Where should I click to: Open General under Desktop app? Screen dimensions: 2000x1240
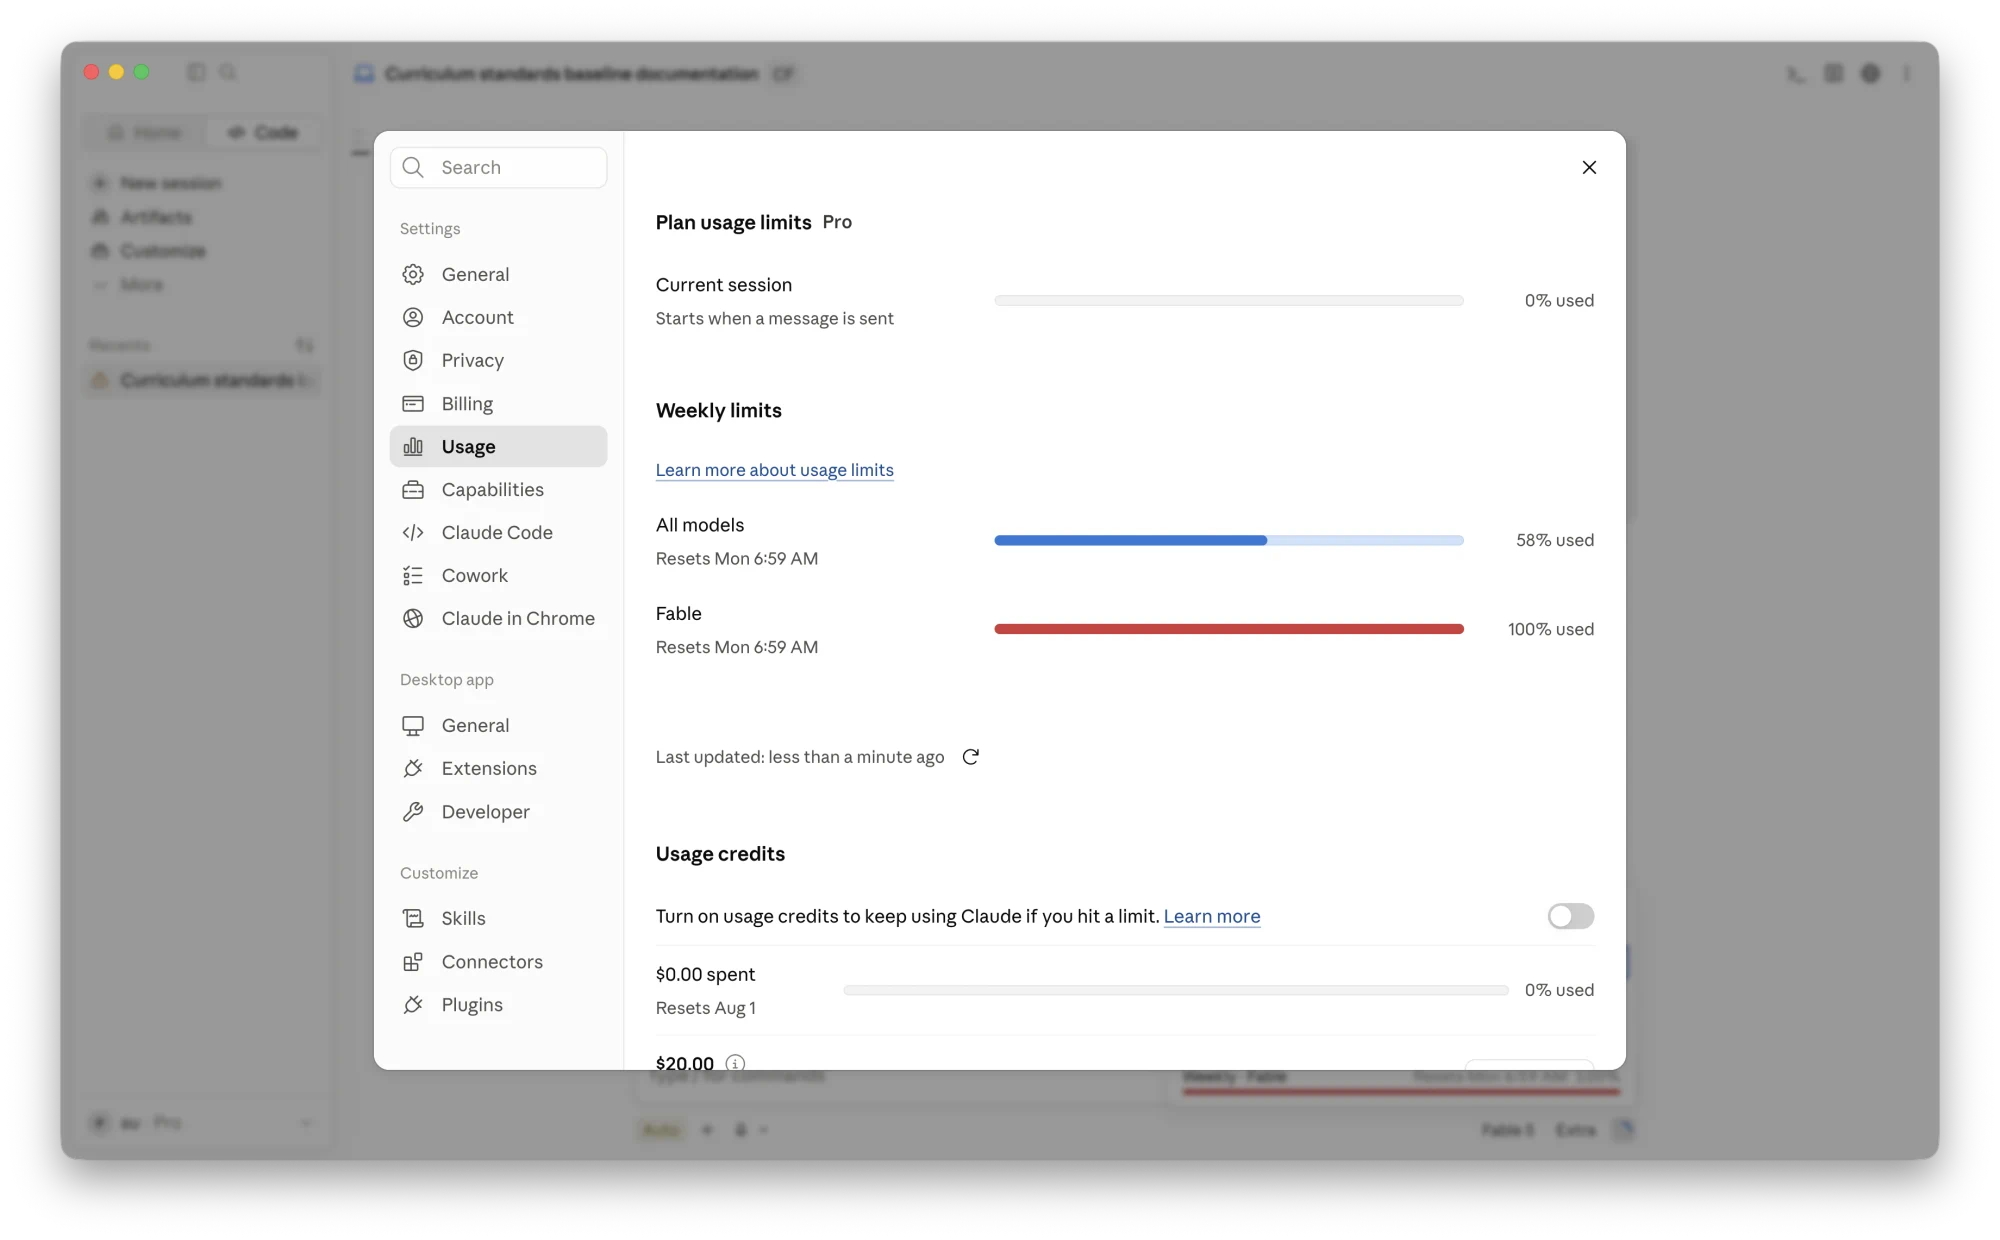(498, 725)
